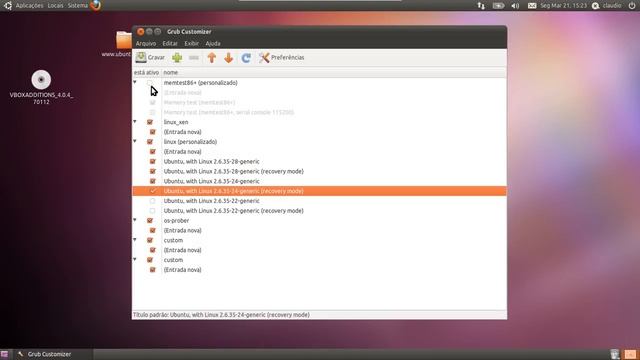Open the Locais panel menu
This screenshot has width=640, height=360.
click(56, 5)
